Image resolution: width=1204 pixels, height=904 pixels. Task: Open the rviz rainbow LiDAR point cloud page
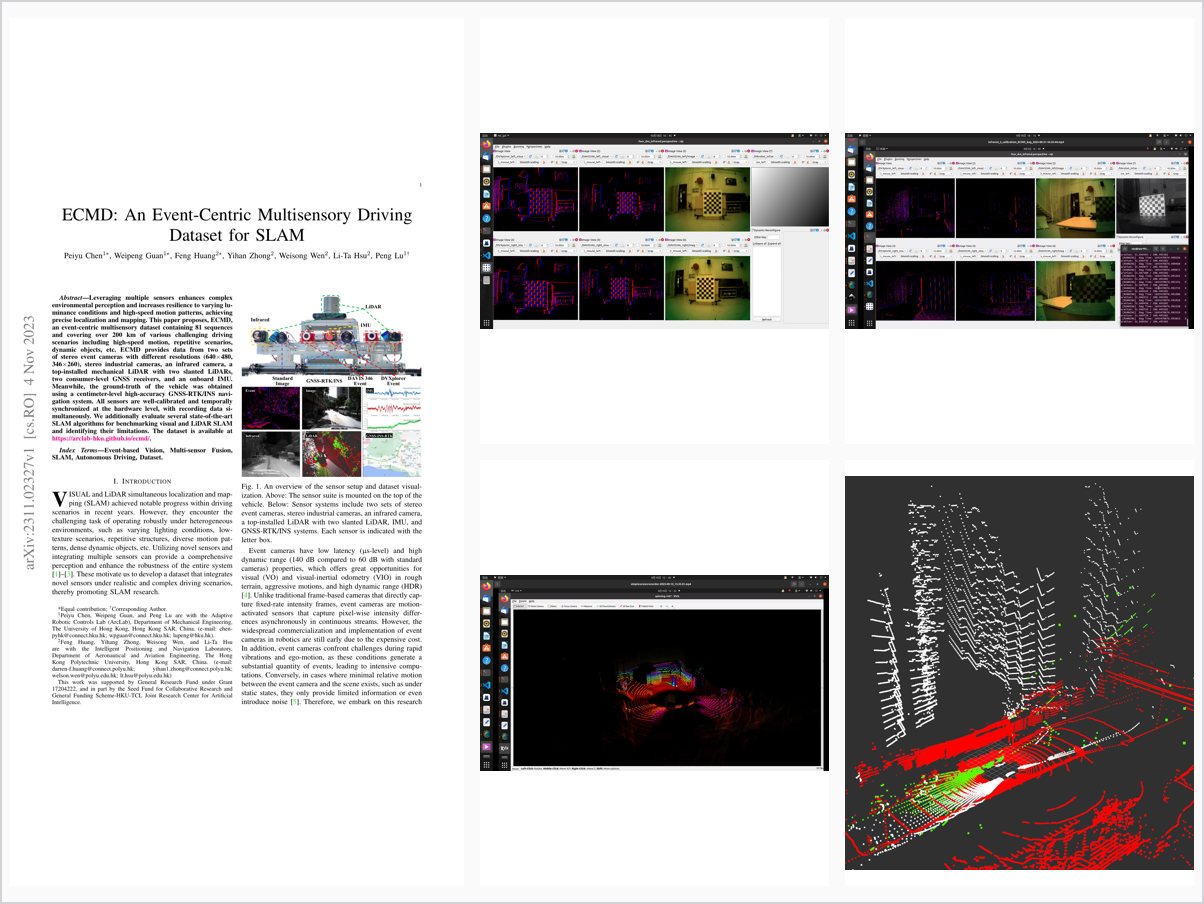click(x=654, y=672)
